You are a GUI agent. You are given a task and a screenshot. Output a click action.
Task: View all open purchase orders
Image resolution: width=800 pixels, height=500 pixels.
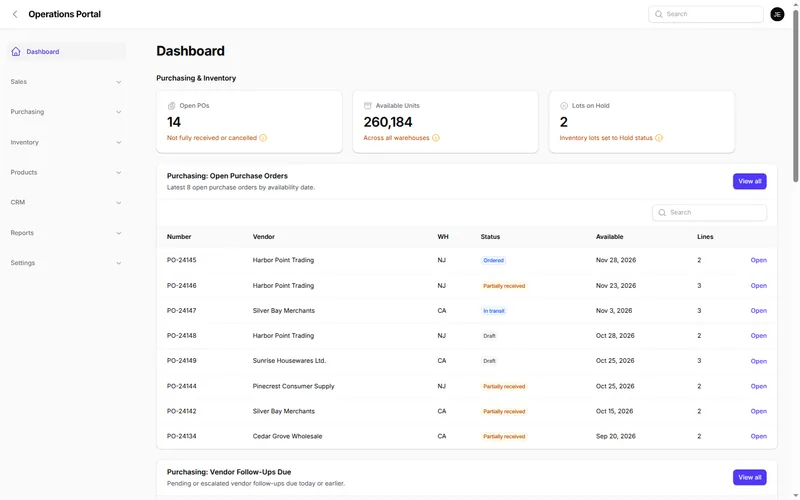pos(749,181)
